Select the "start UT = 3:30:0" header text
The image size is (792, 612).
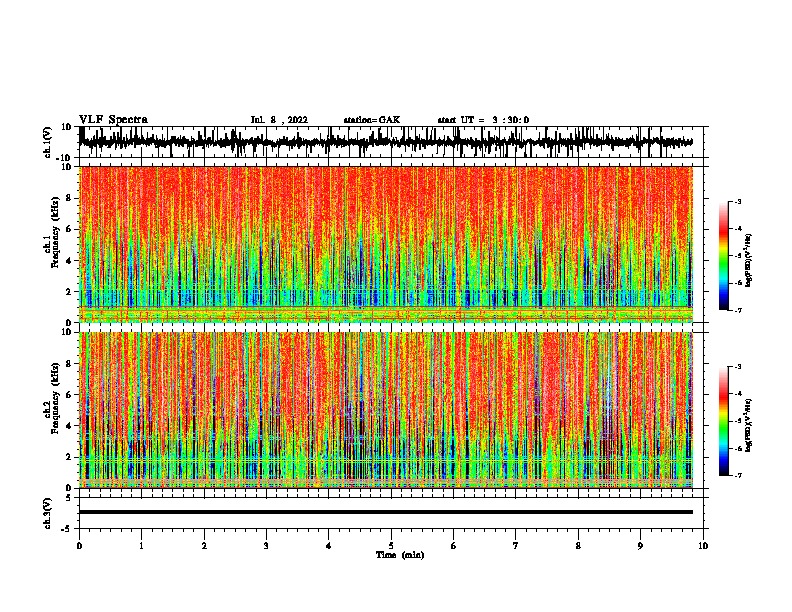pos(483,120)
